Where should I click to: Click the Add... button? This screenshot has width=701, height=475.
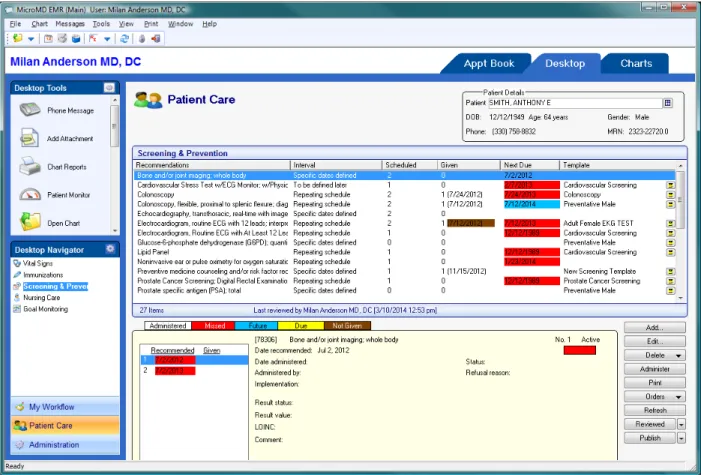(655, 327)
